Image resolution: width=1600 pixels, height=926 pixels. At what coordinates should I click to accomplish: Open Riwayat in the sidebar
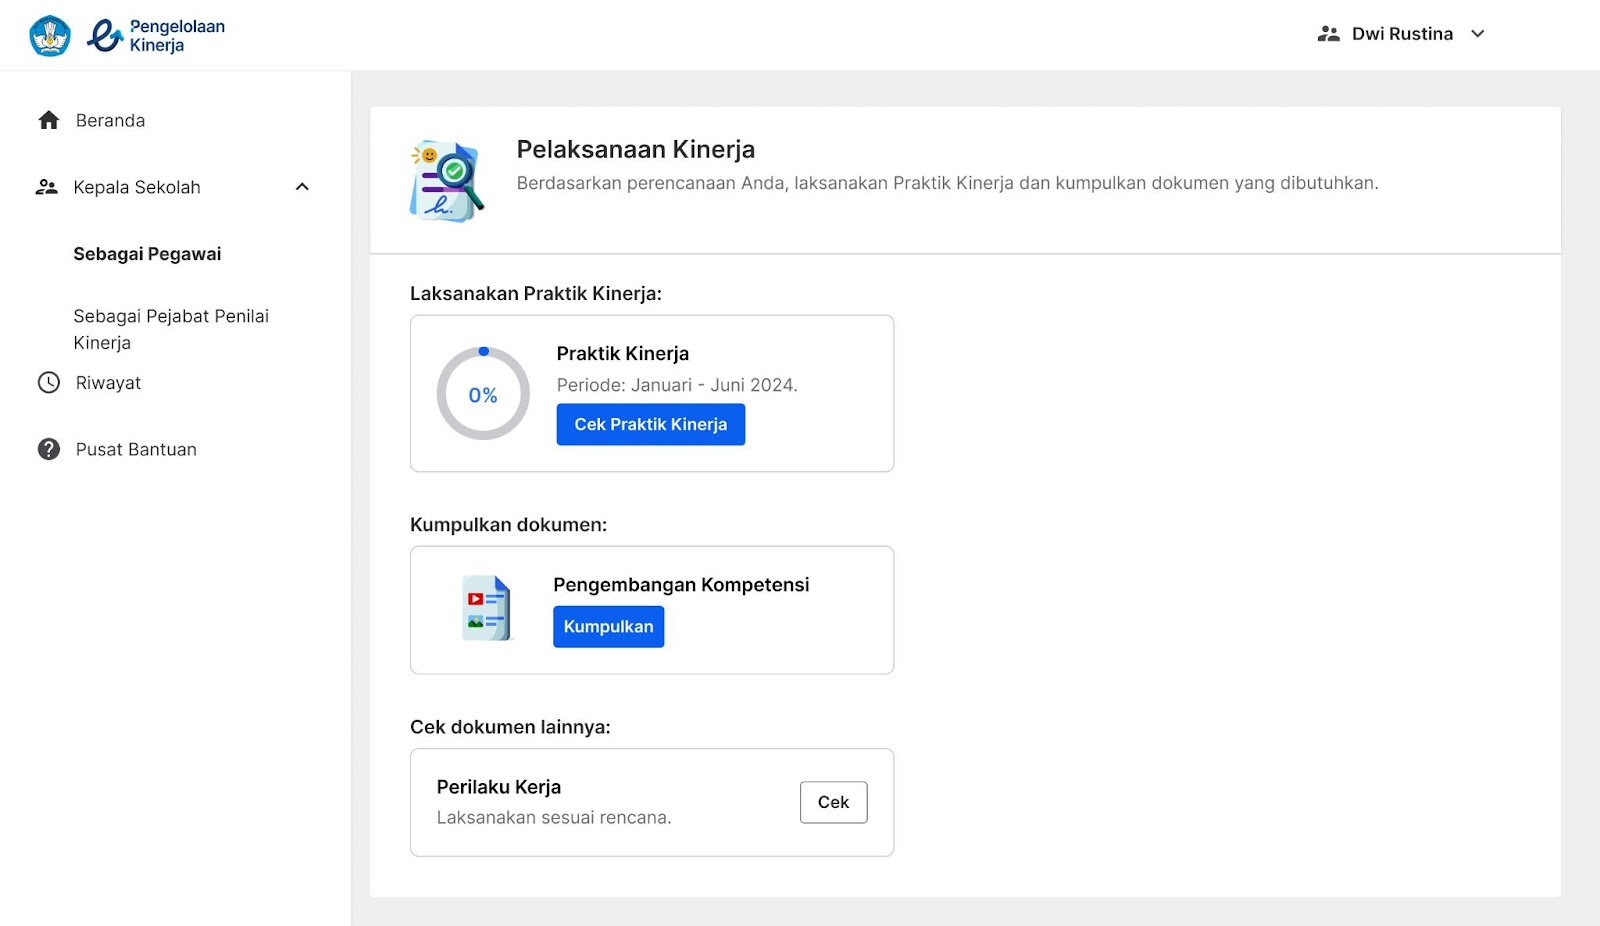tap(108, 383)
